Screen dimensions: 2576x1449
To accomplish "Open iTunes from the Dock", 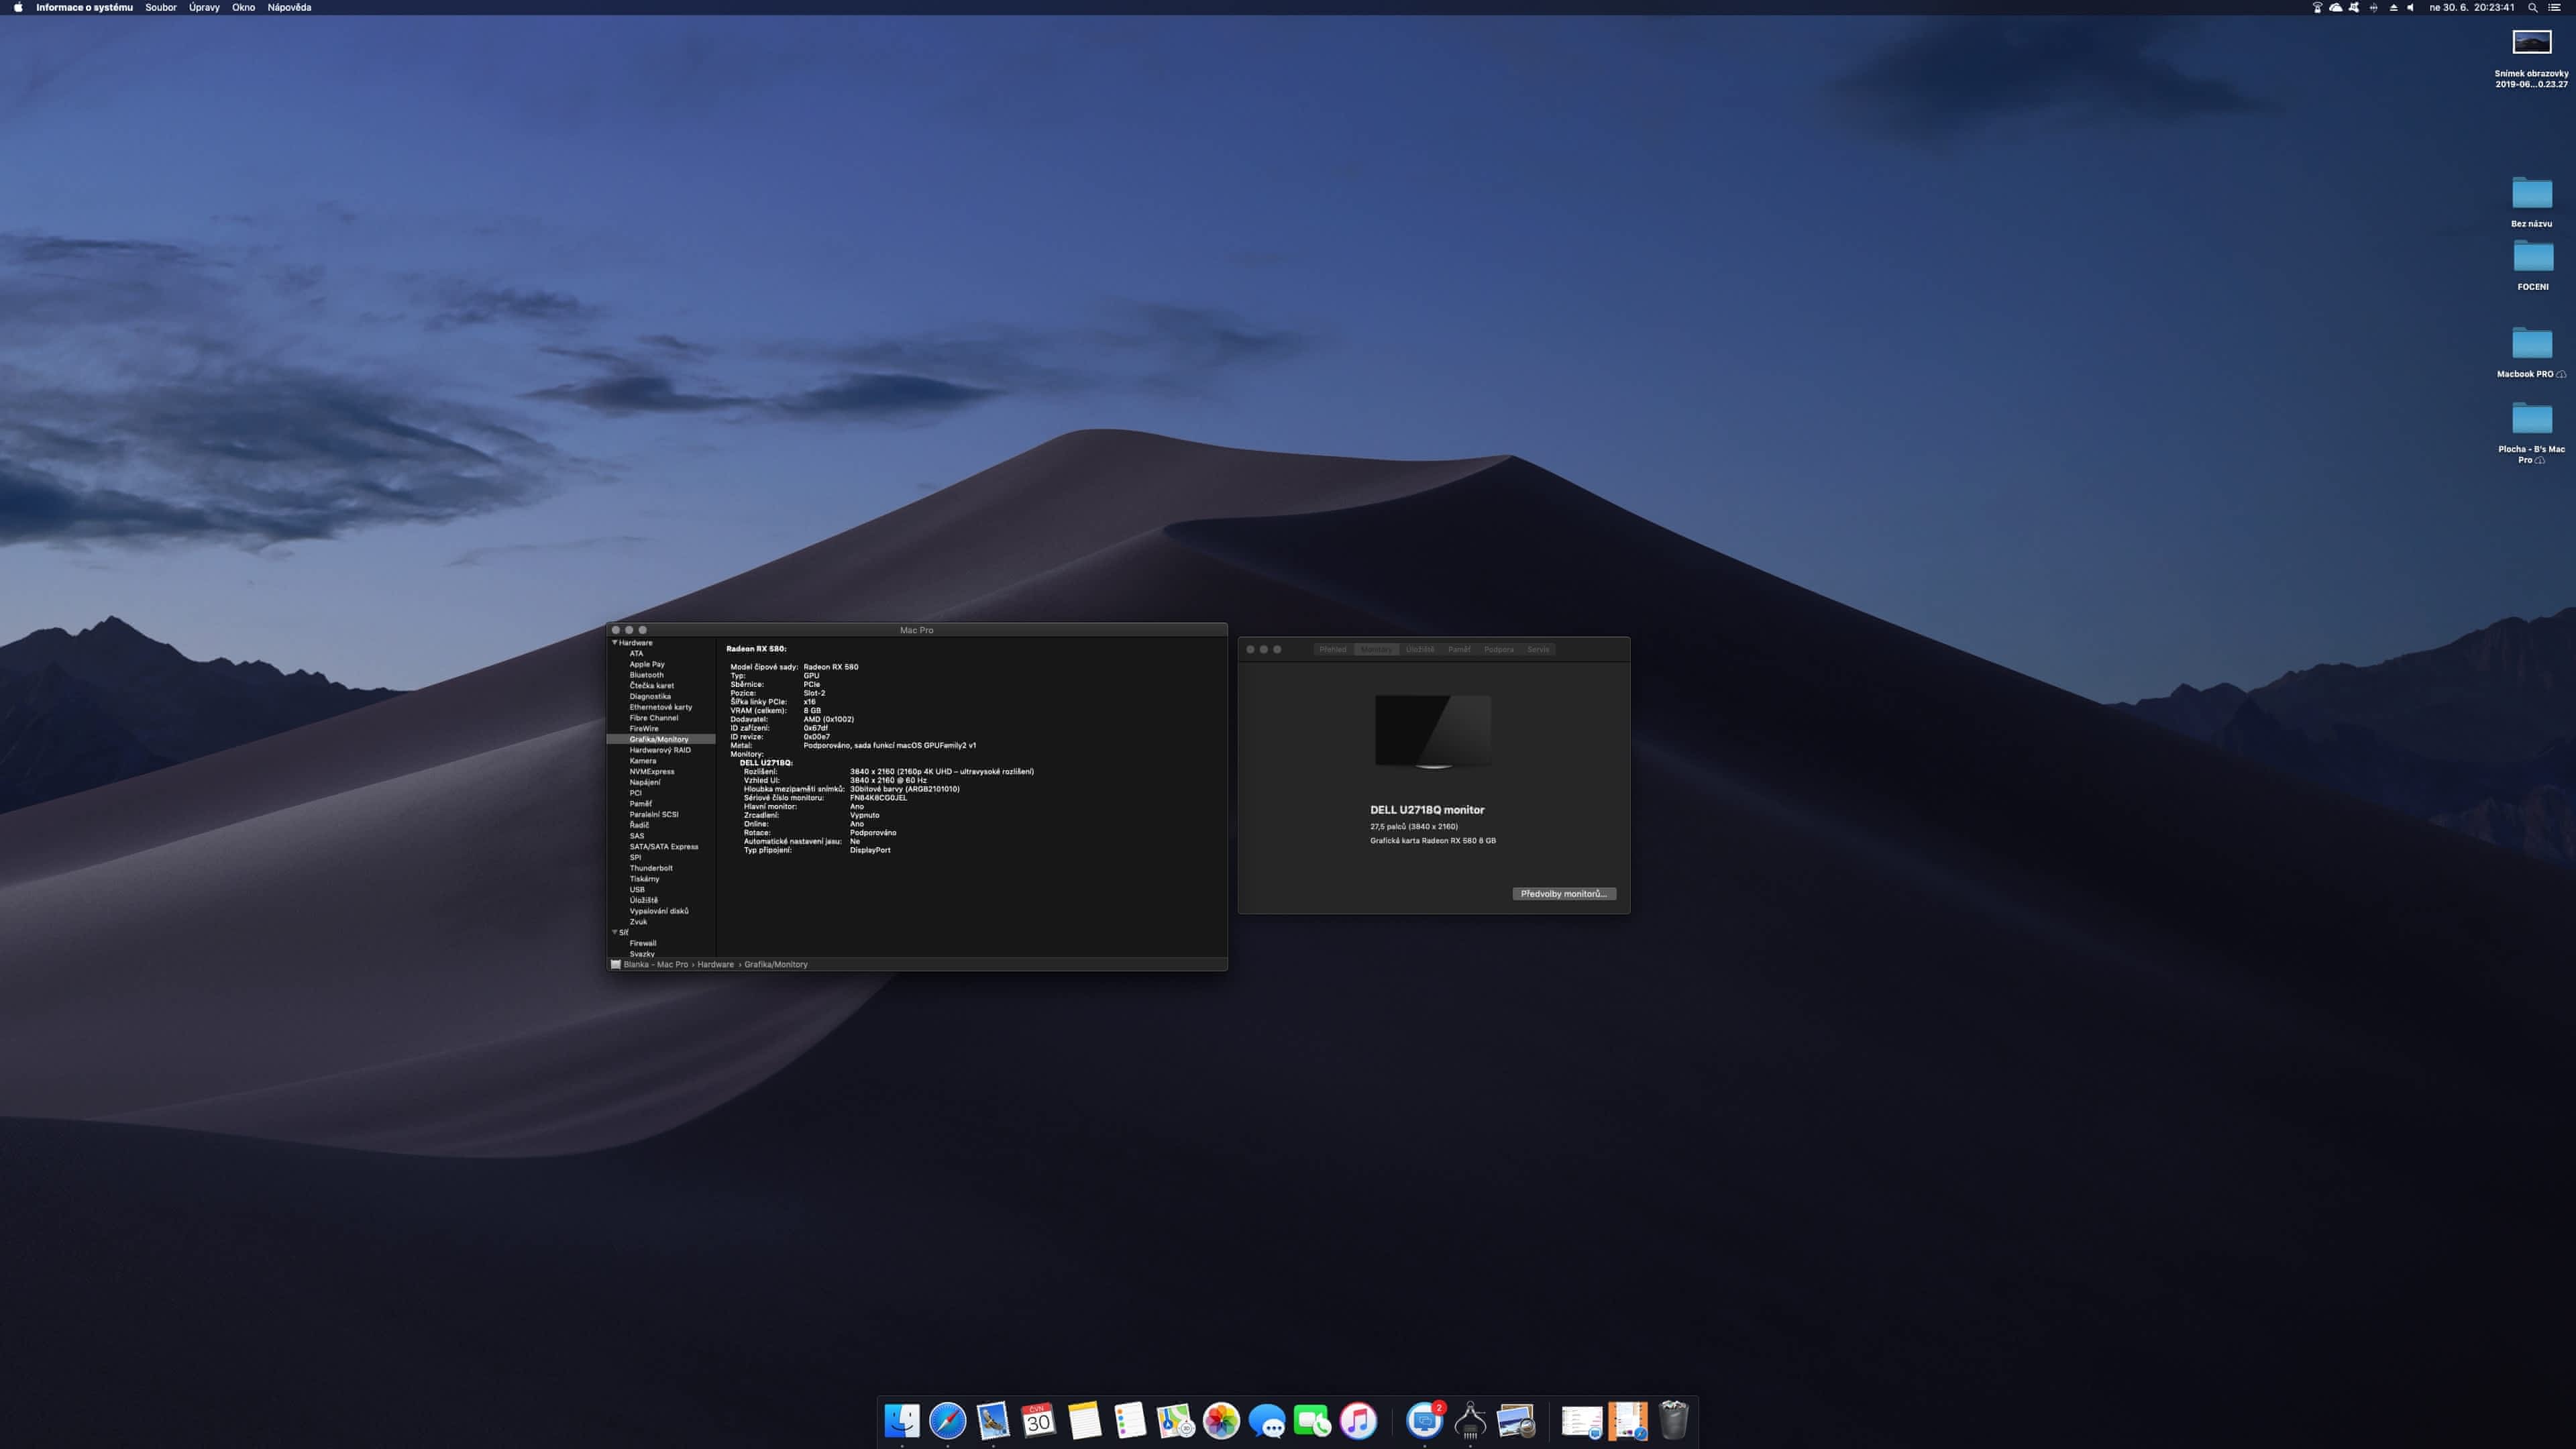I will coord(1358,1420).
